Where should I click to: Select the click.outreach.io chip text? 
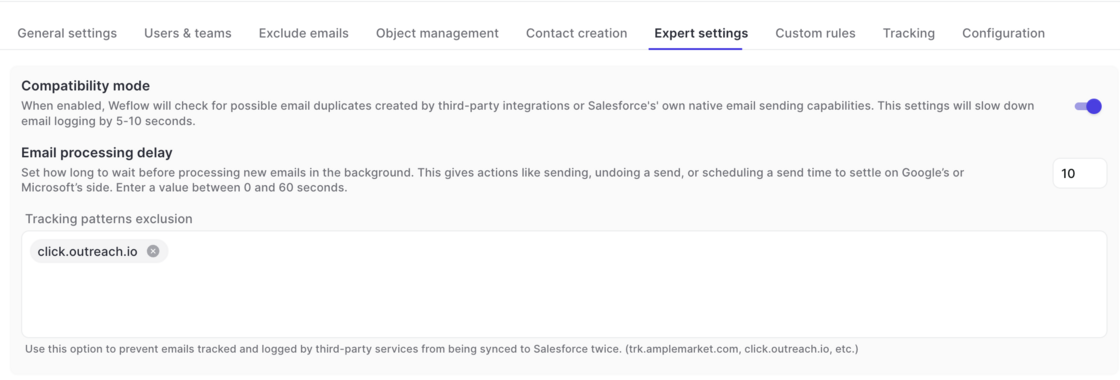click(87, 251)
